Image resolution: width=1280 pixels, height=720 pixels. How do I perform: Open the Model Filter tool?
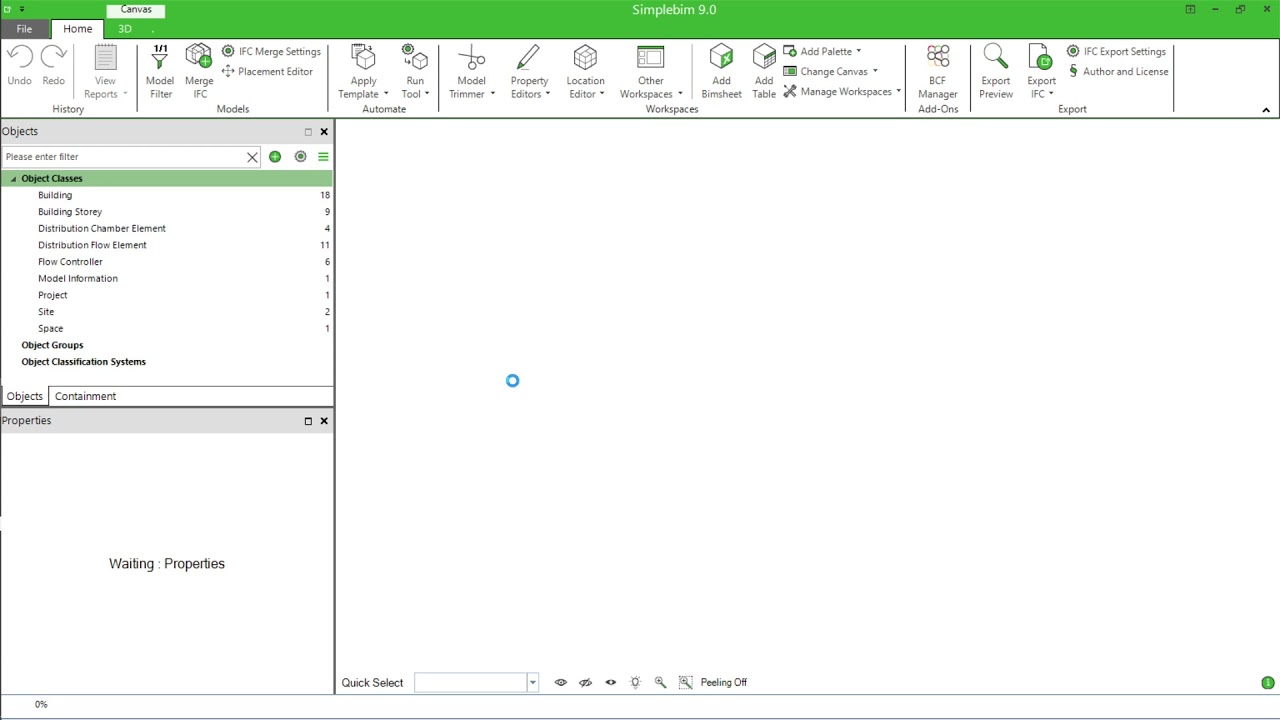tap(160, 71)
